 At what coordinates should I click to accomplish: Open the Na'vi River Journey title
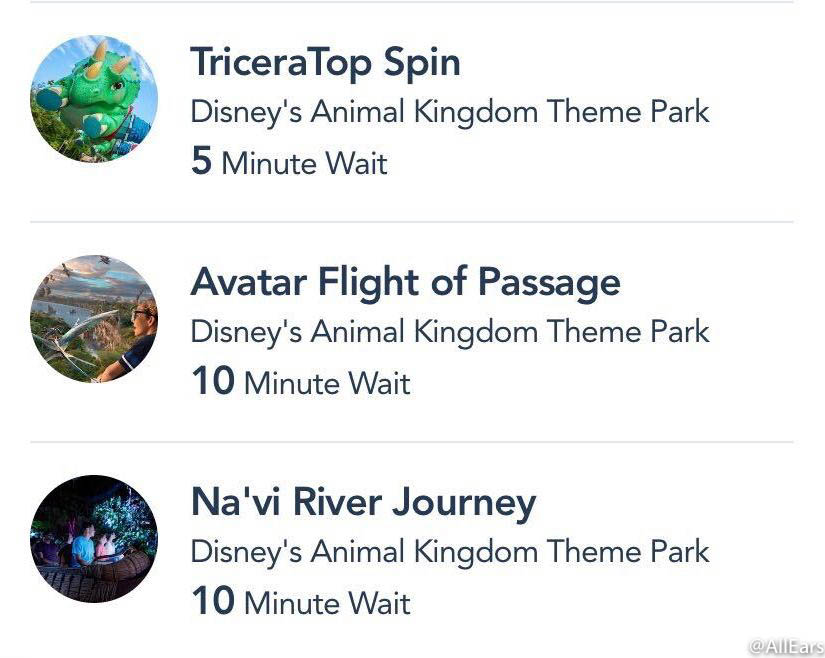pos(363,504)
